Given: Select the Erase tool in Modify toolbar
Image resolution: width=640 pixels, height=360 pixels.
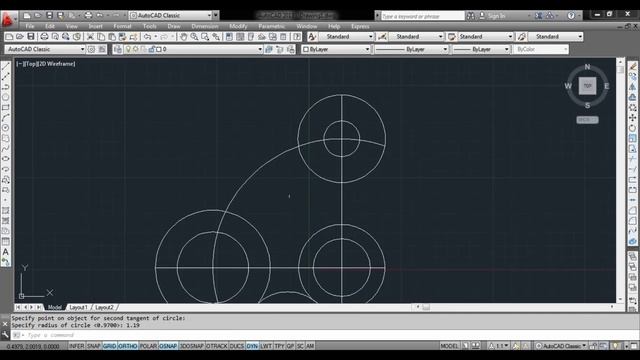Looking at the screenshot, I should [x=633, y=66].
